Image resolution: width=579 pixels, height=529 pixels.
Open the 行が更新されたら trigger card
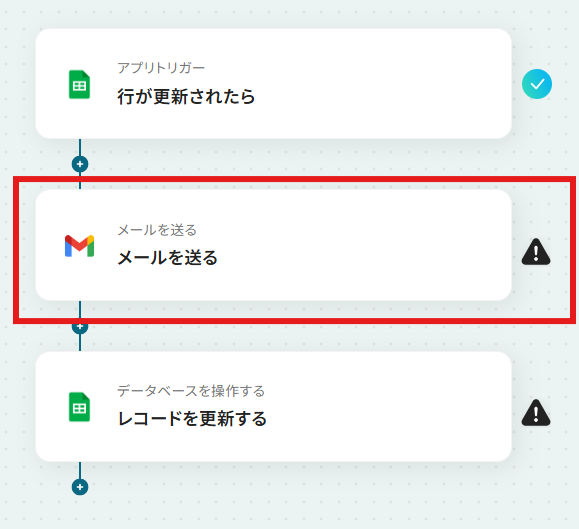click(x=274, y=84)
